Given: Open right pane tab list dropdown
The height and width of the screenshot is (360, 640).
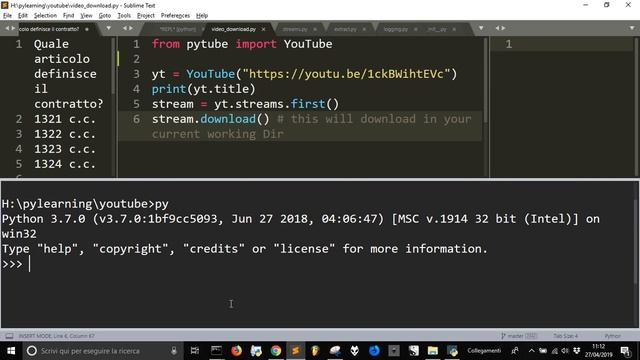Looking at the screenshot, I should pyautogui.click(x=632, y=28).
